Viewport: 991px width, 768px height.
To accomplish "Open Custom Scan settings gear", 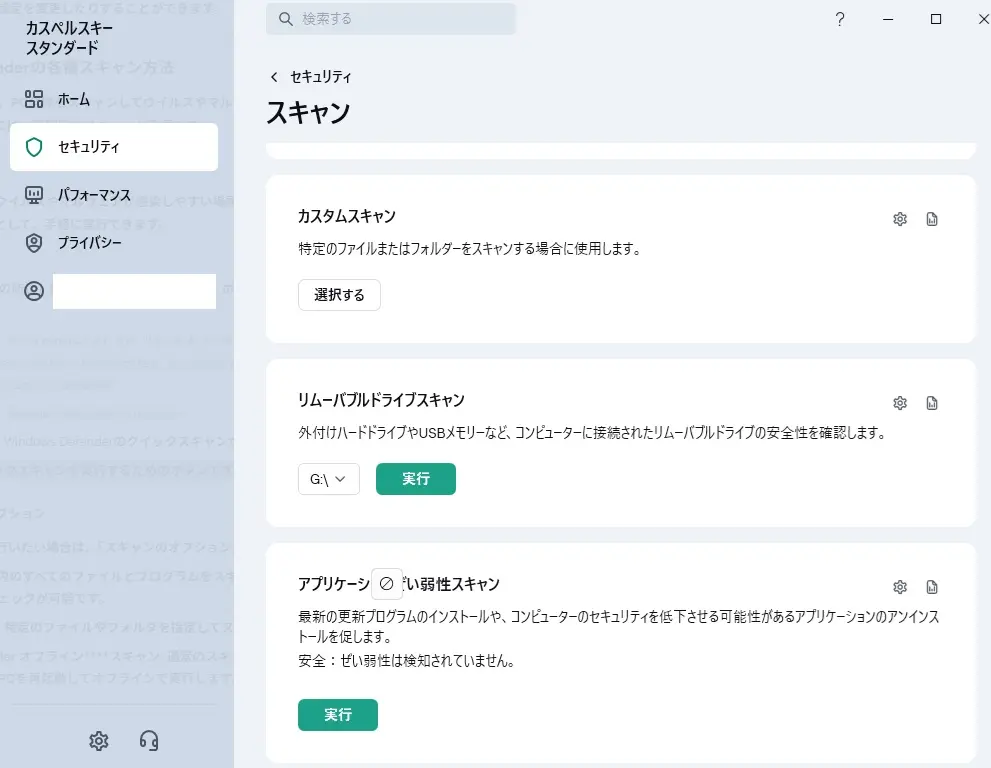I will point(900,219).
